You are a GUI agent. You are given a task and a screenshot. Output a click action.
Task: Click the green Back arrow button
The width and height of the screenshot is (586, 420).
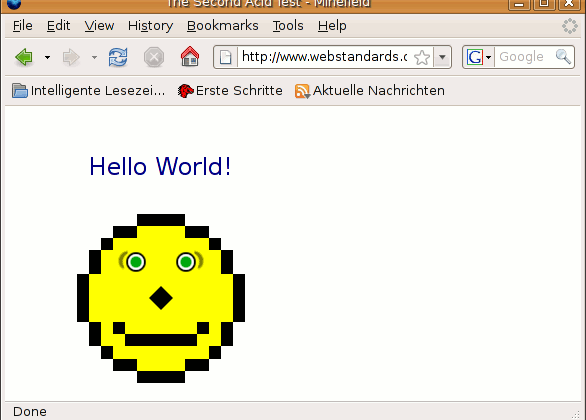[x=24, y=57]
